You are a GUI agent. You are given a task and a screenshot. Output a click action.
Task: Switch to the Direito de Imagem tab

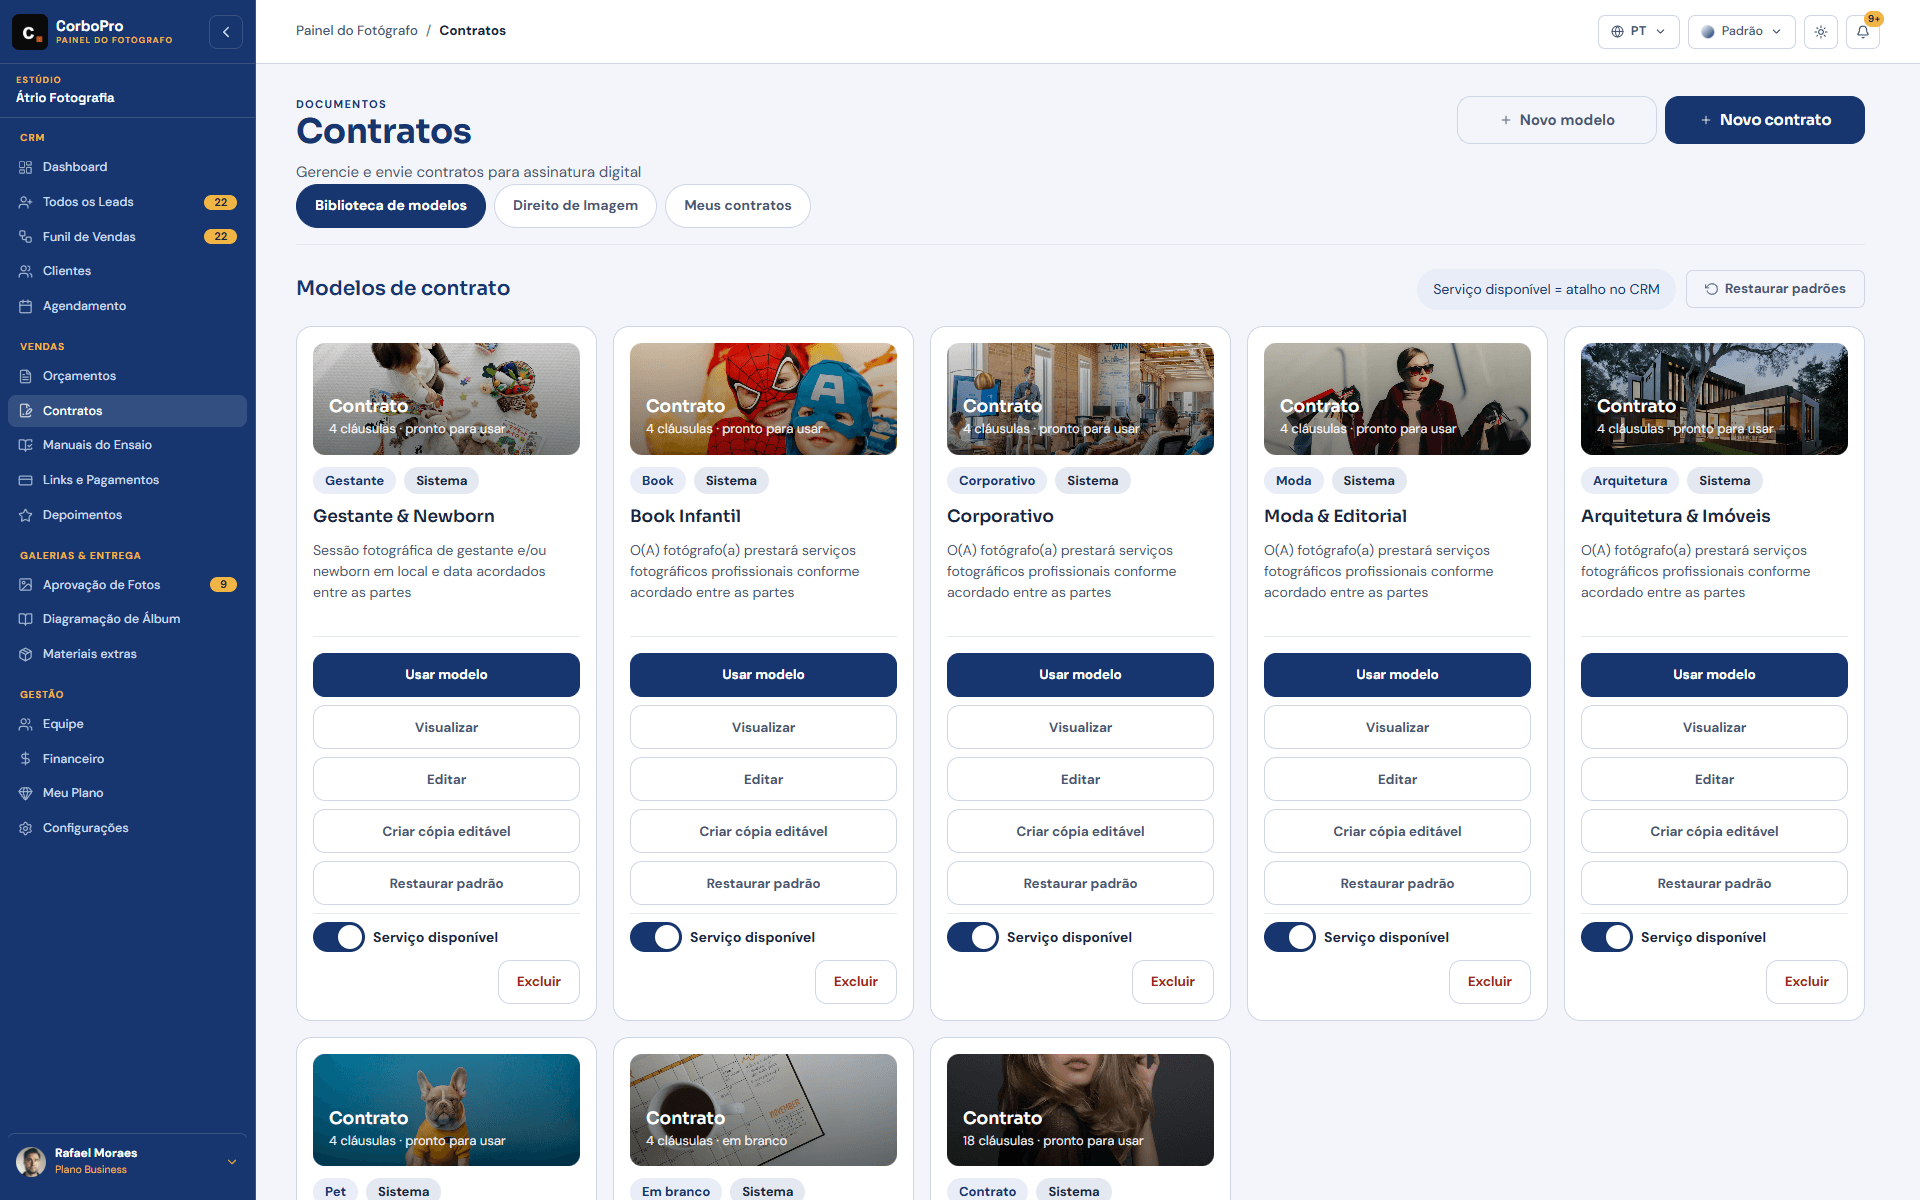click(575, 206)
